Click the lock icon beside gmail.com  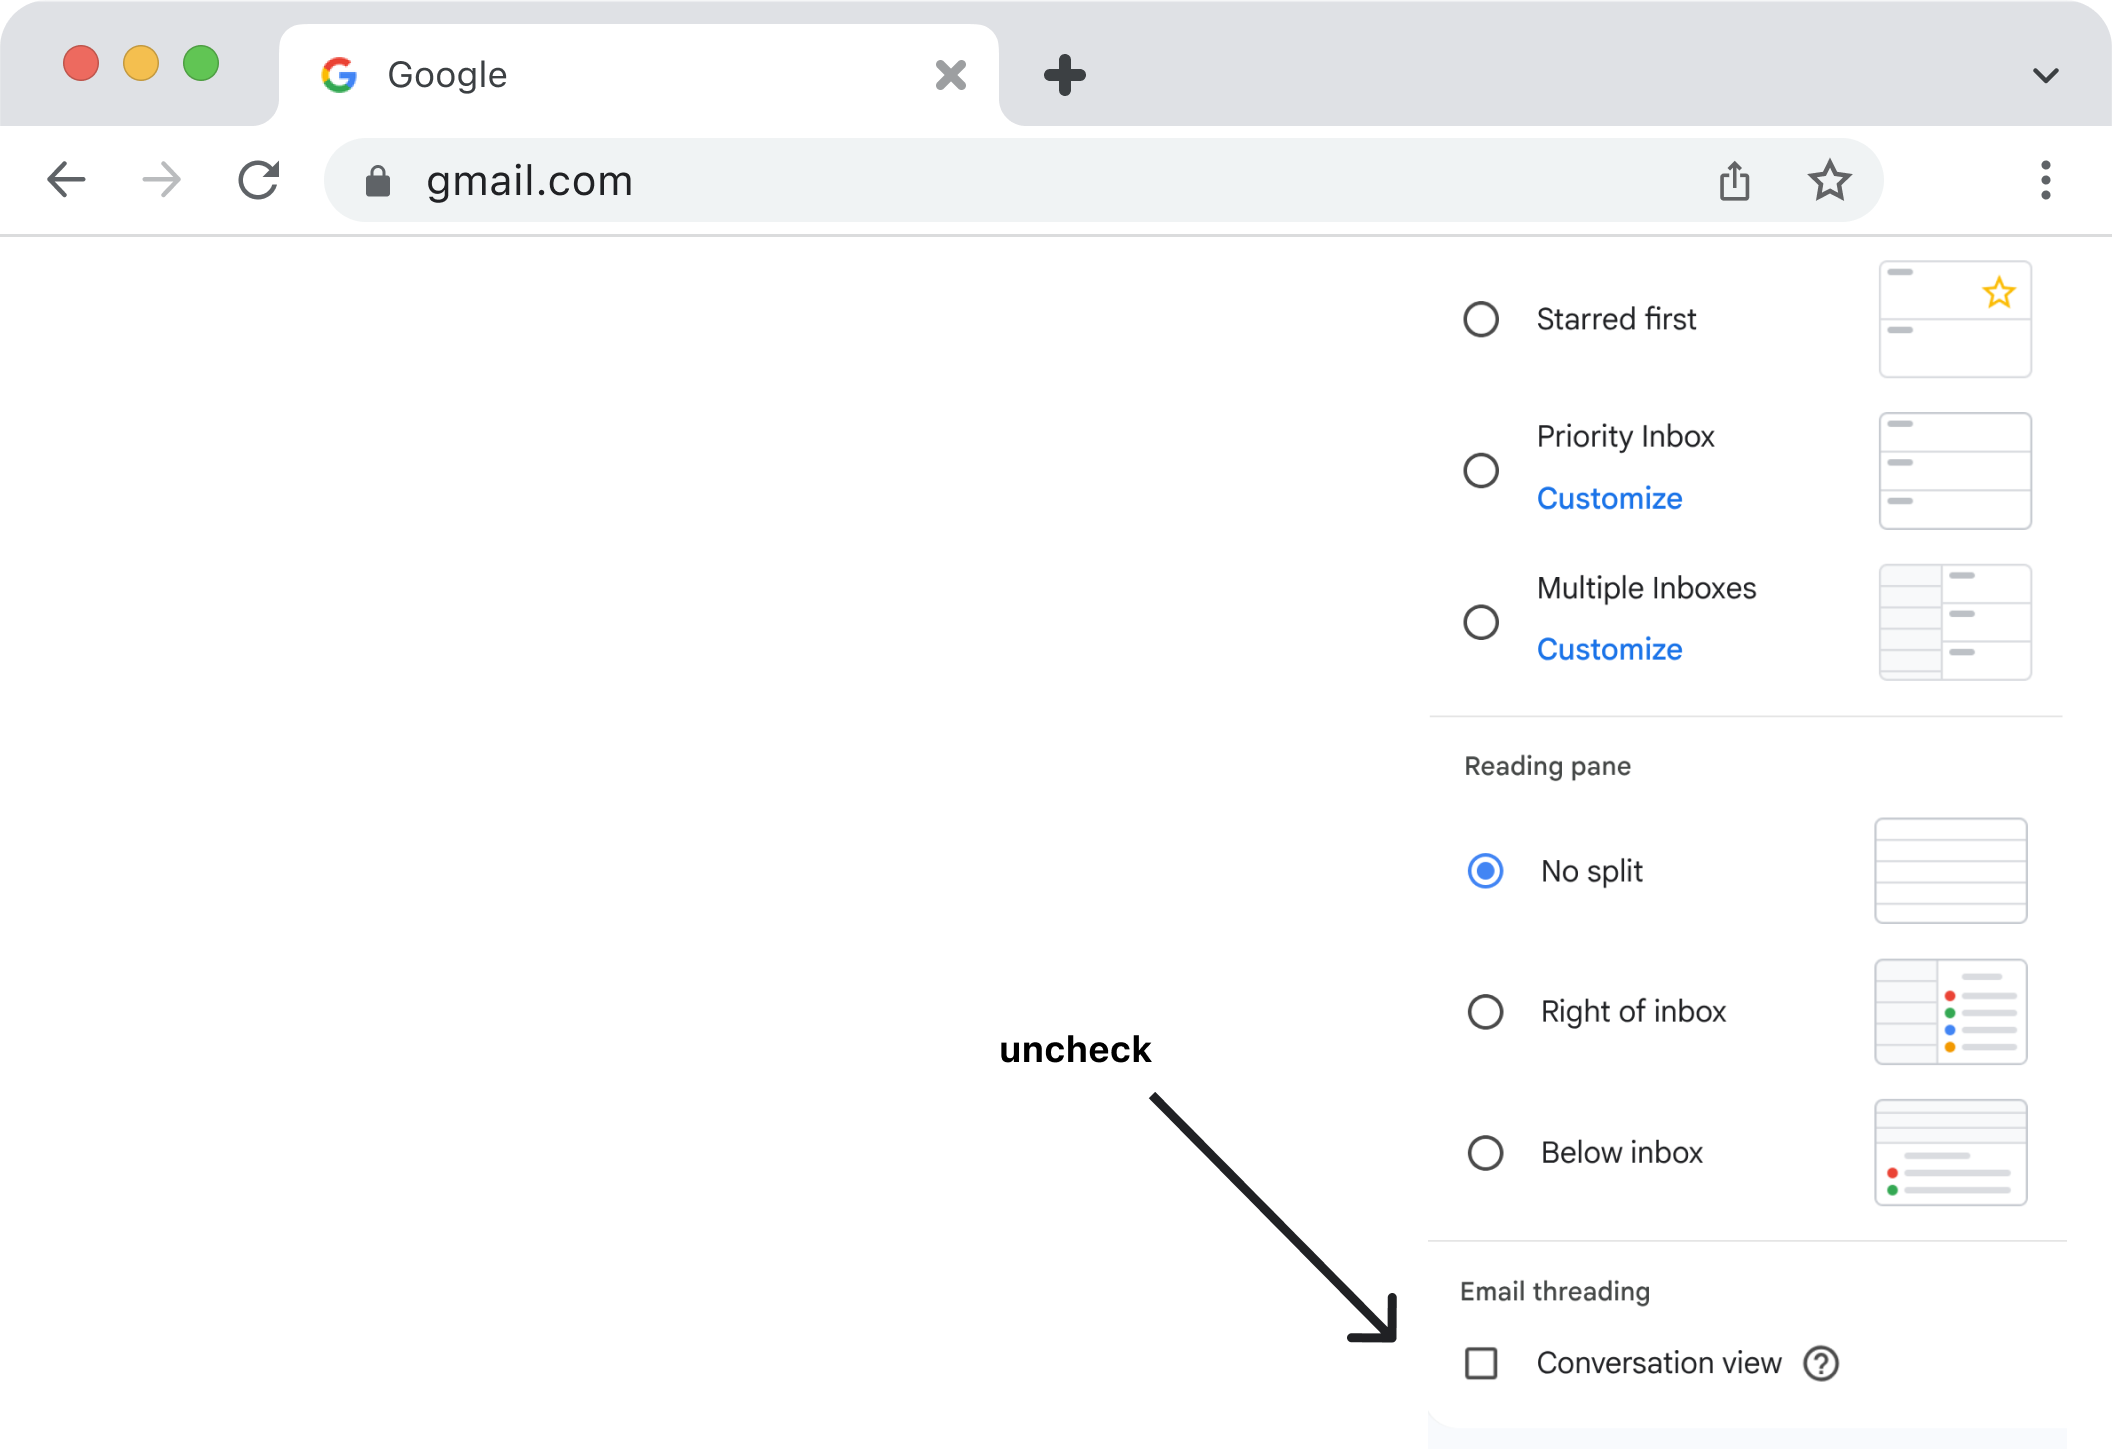(x=378, y=181)
